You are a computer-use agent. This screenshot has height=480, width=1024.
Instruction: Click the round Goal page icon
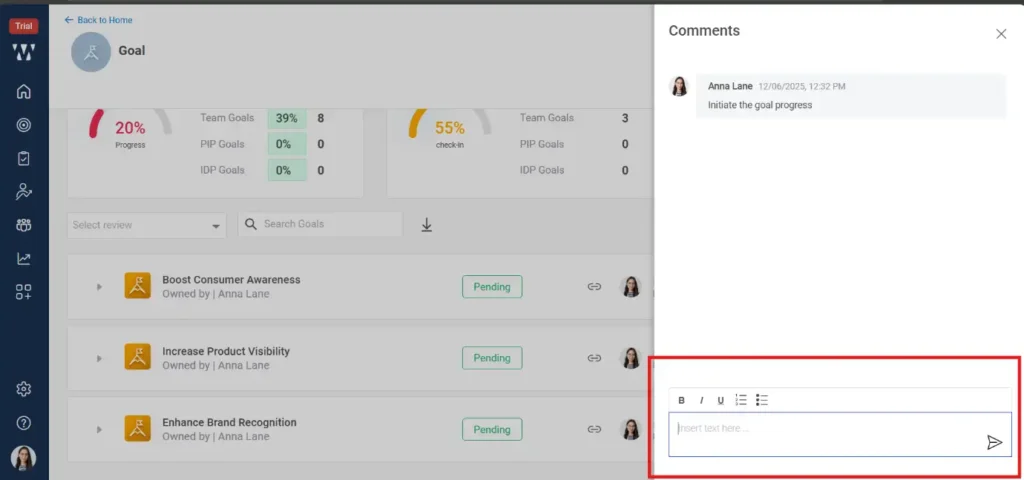[91, 52]
